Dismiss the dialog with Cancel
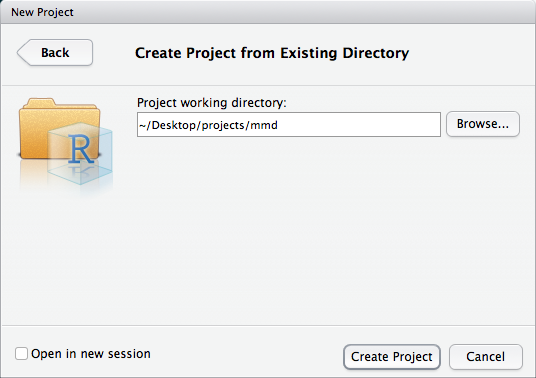This screenshot has width=536, height=378. pos(486,357)
